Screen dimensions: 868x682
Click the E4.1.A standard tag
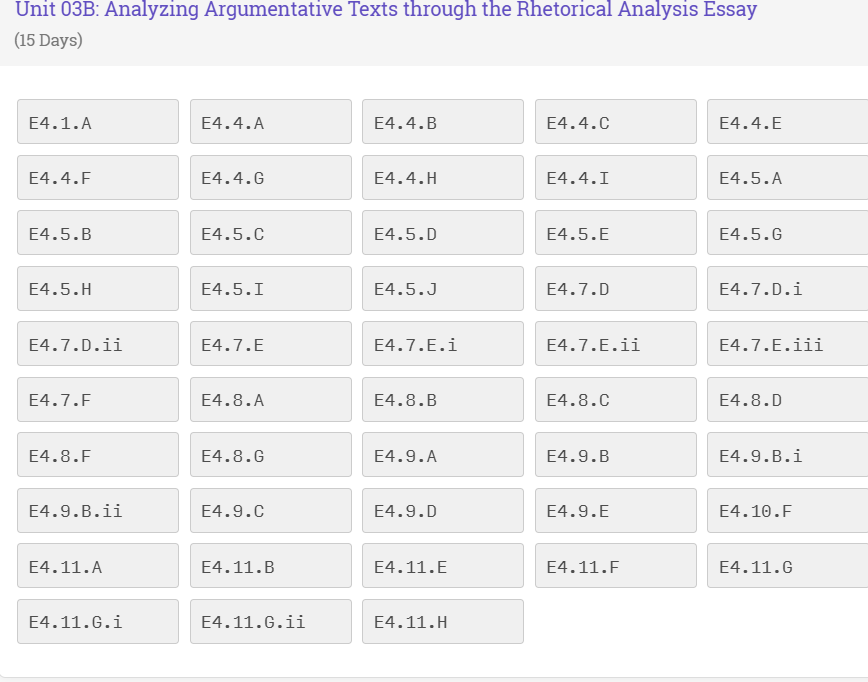98,122
